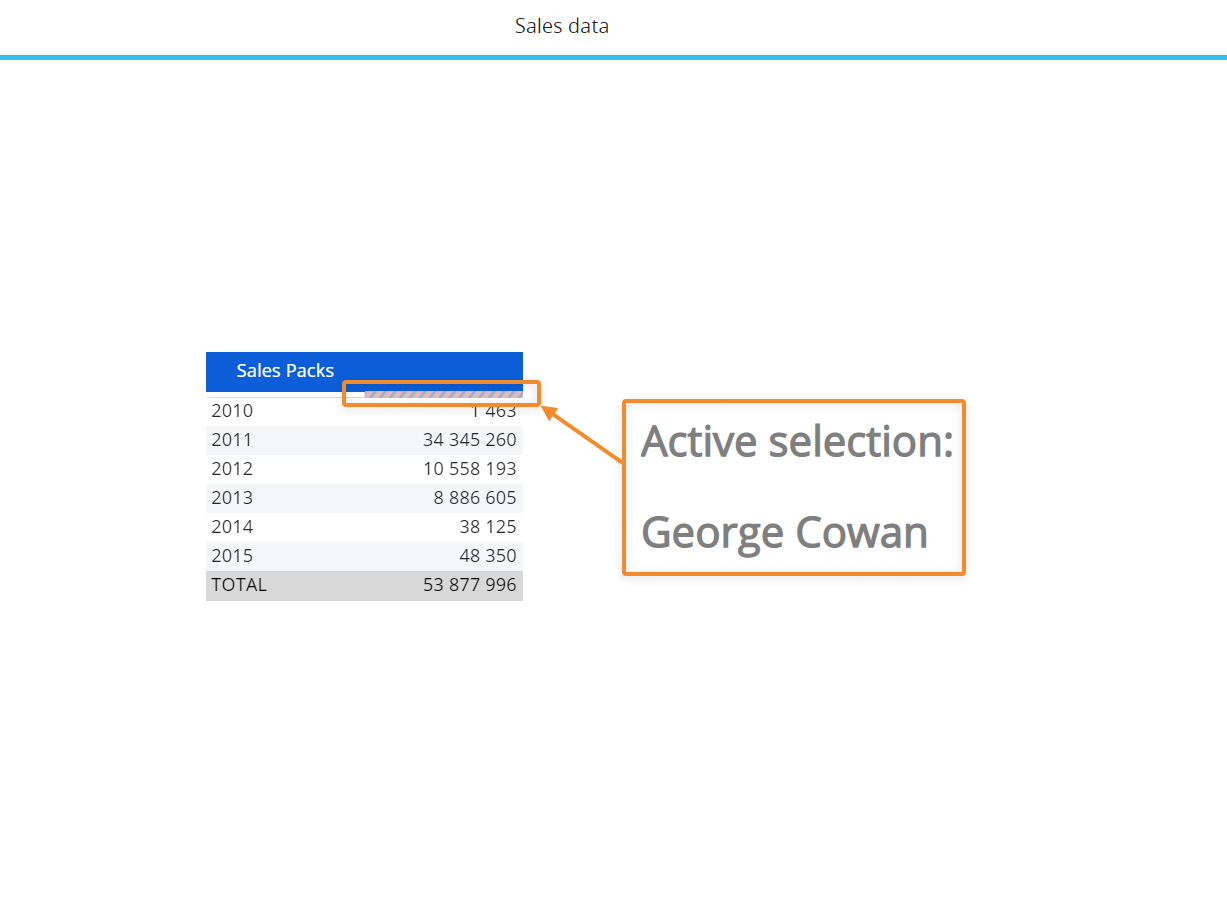
Task: Select the 2010 year row label
Action: (232, 411)
